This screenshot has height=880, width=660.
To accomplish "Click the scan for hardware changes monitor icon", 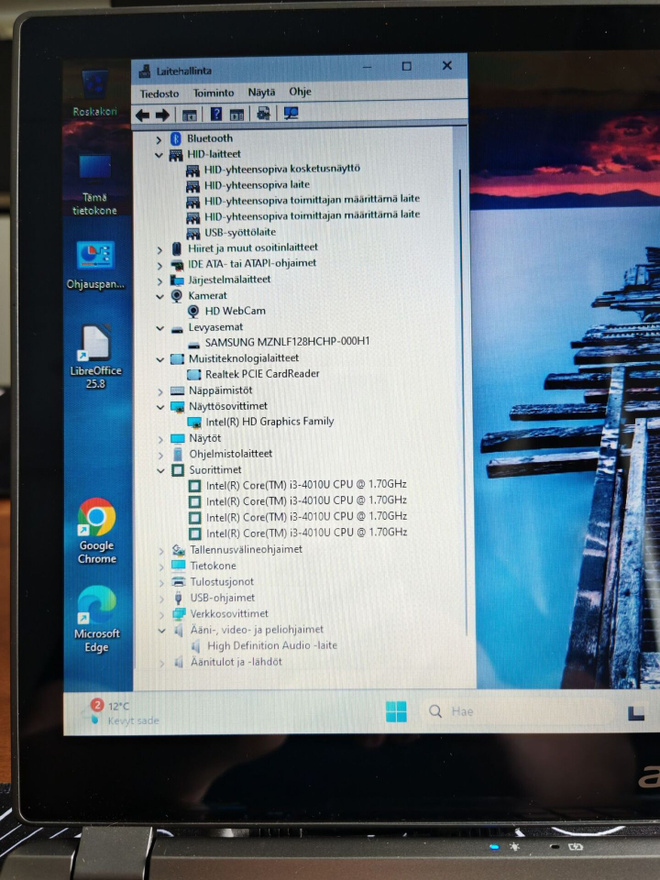I will [x=291, y=113].
